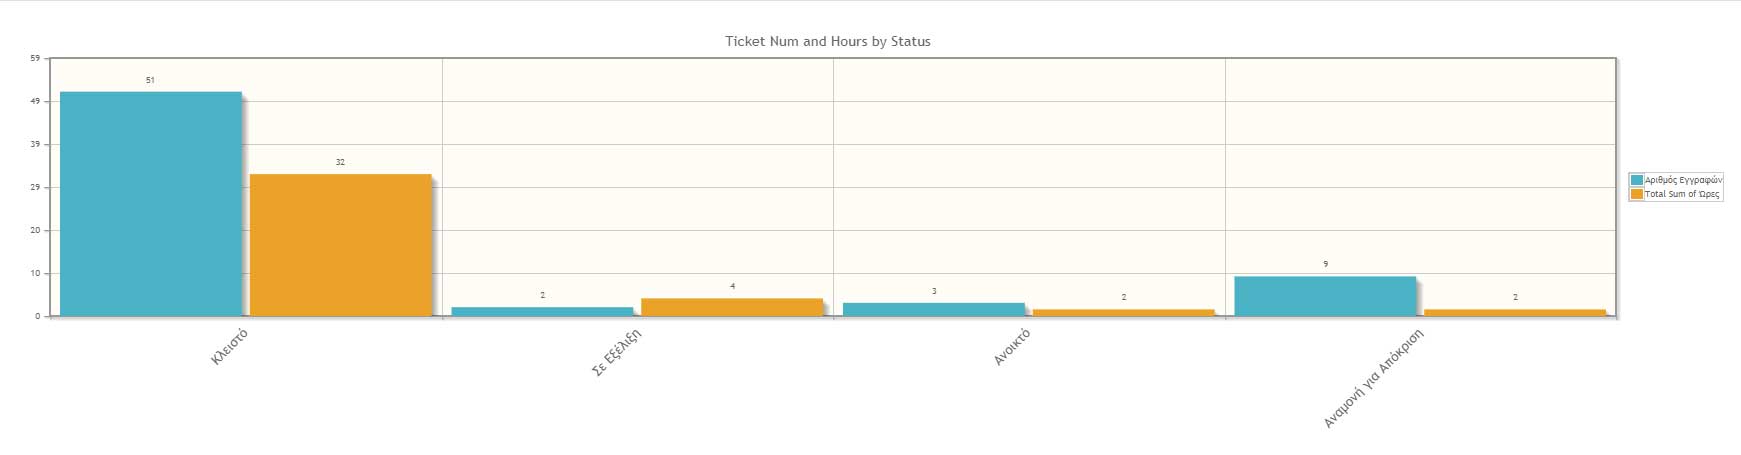Click the orange Total Sum of Ώρες swatch

coord(1637,194)
